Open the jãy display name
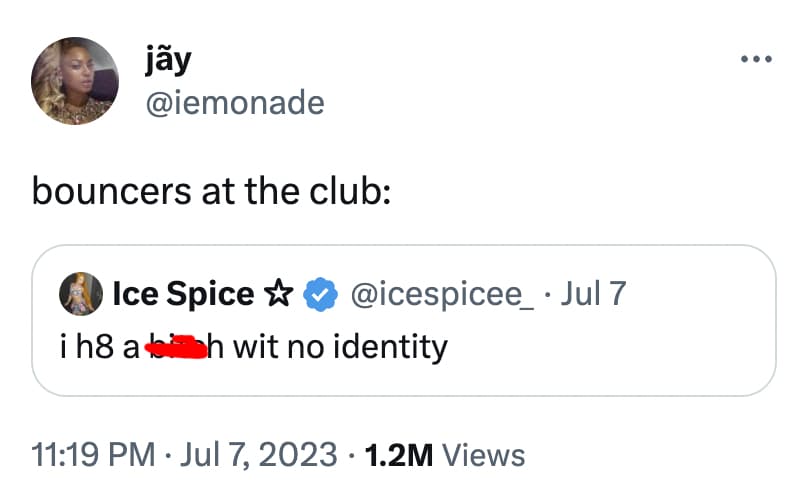 pos(169,60)
